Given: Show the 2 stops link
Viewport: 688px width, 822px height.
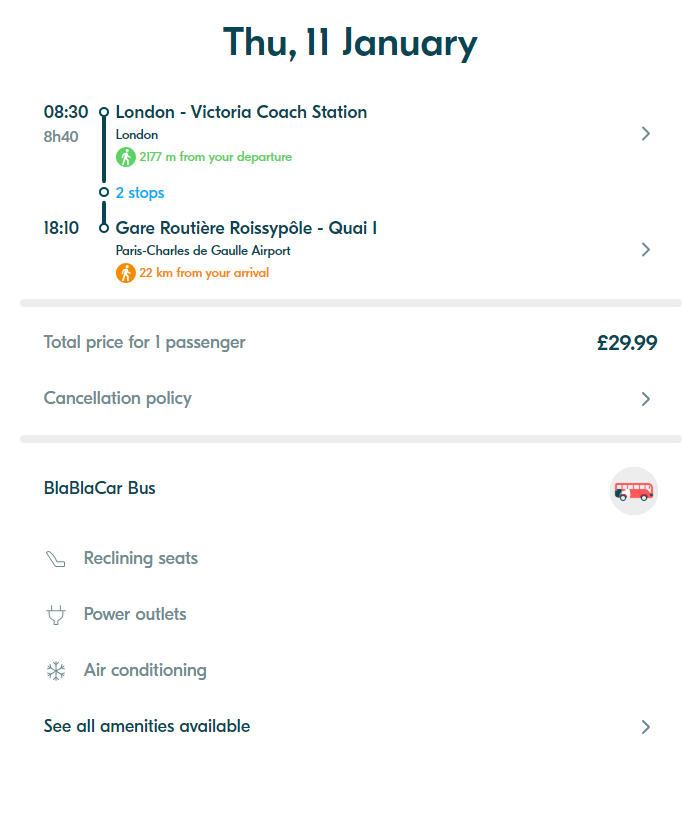Looking at the screenshot, I should 140,193.
